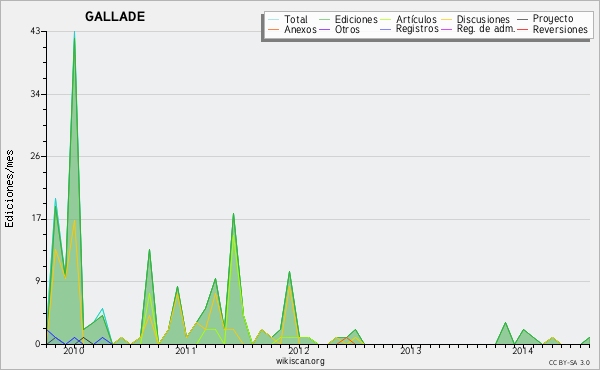Select the Proyecto legend entry
This screenshot has height=370, width=600.
click(x=553, y=19)
